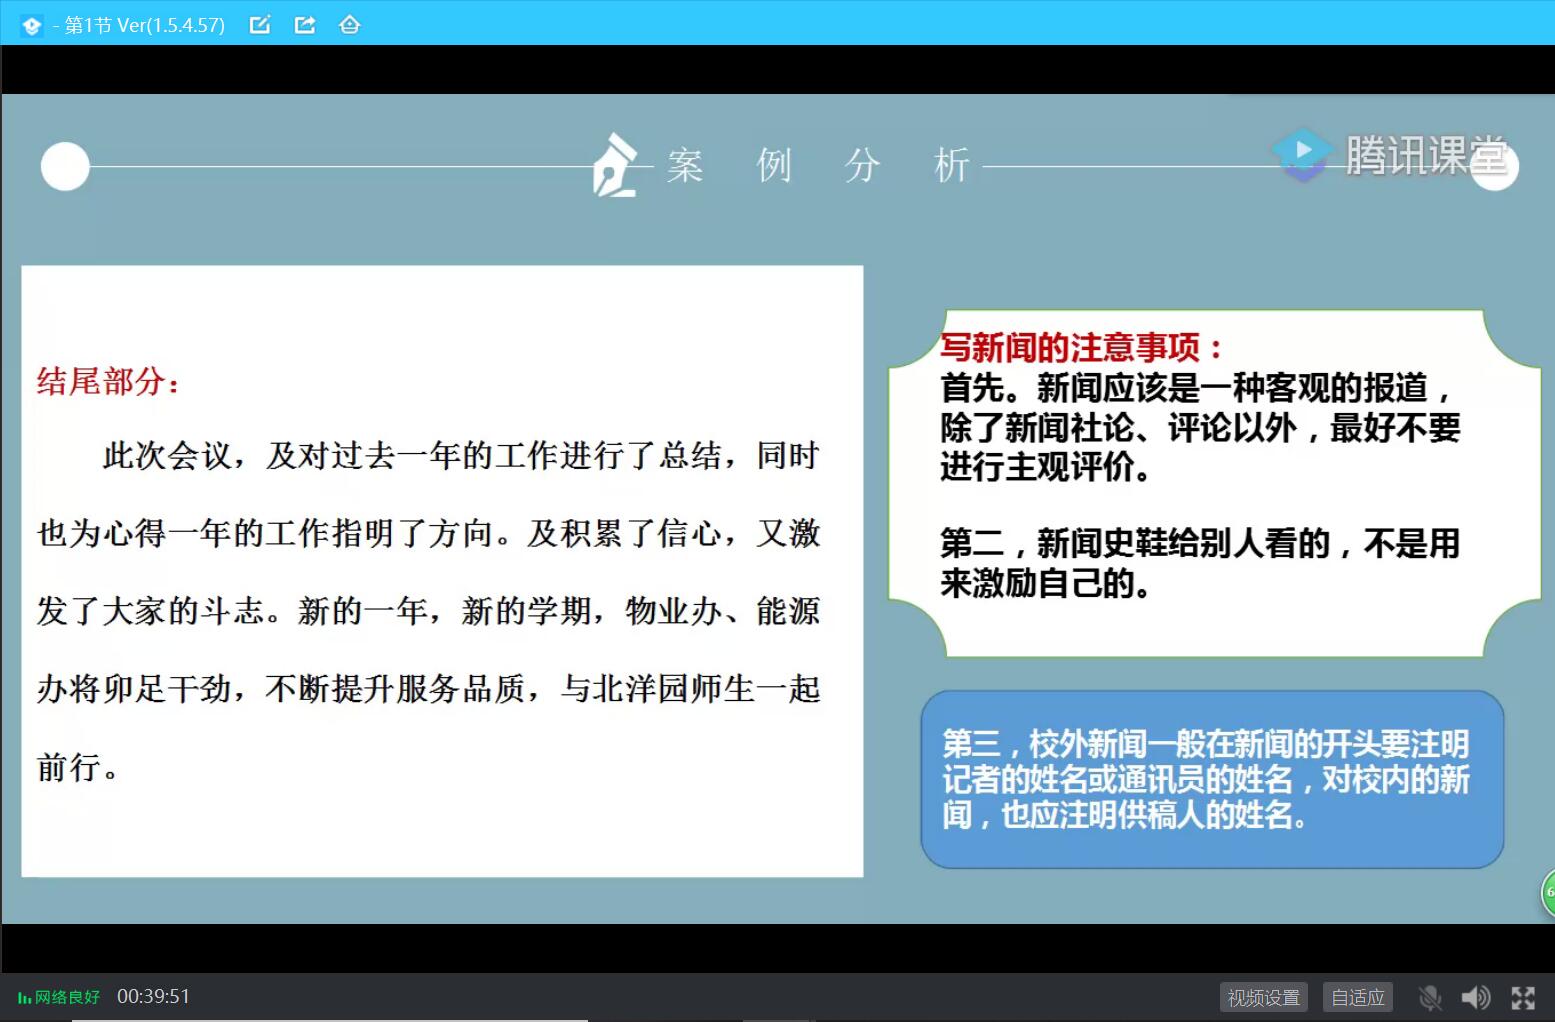Click the house-shaped icon in title bar
Screen dimensions: 1555x1022
click(349, 25)
